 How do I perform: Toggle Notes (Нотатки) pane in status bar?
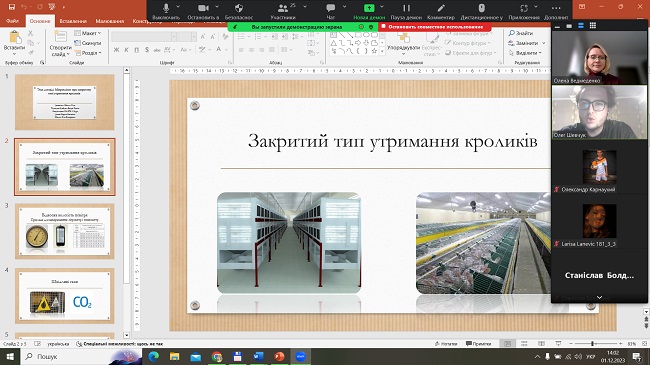[x=446, y=343]
